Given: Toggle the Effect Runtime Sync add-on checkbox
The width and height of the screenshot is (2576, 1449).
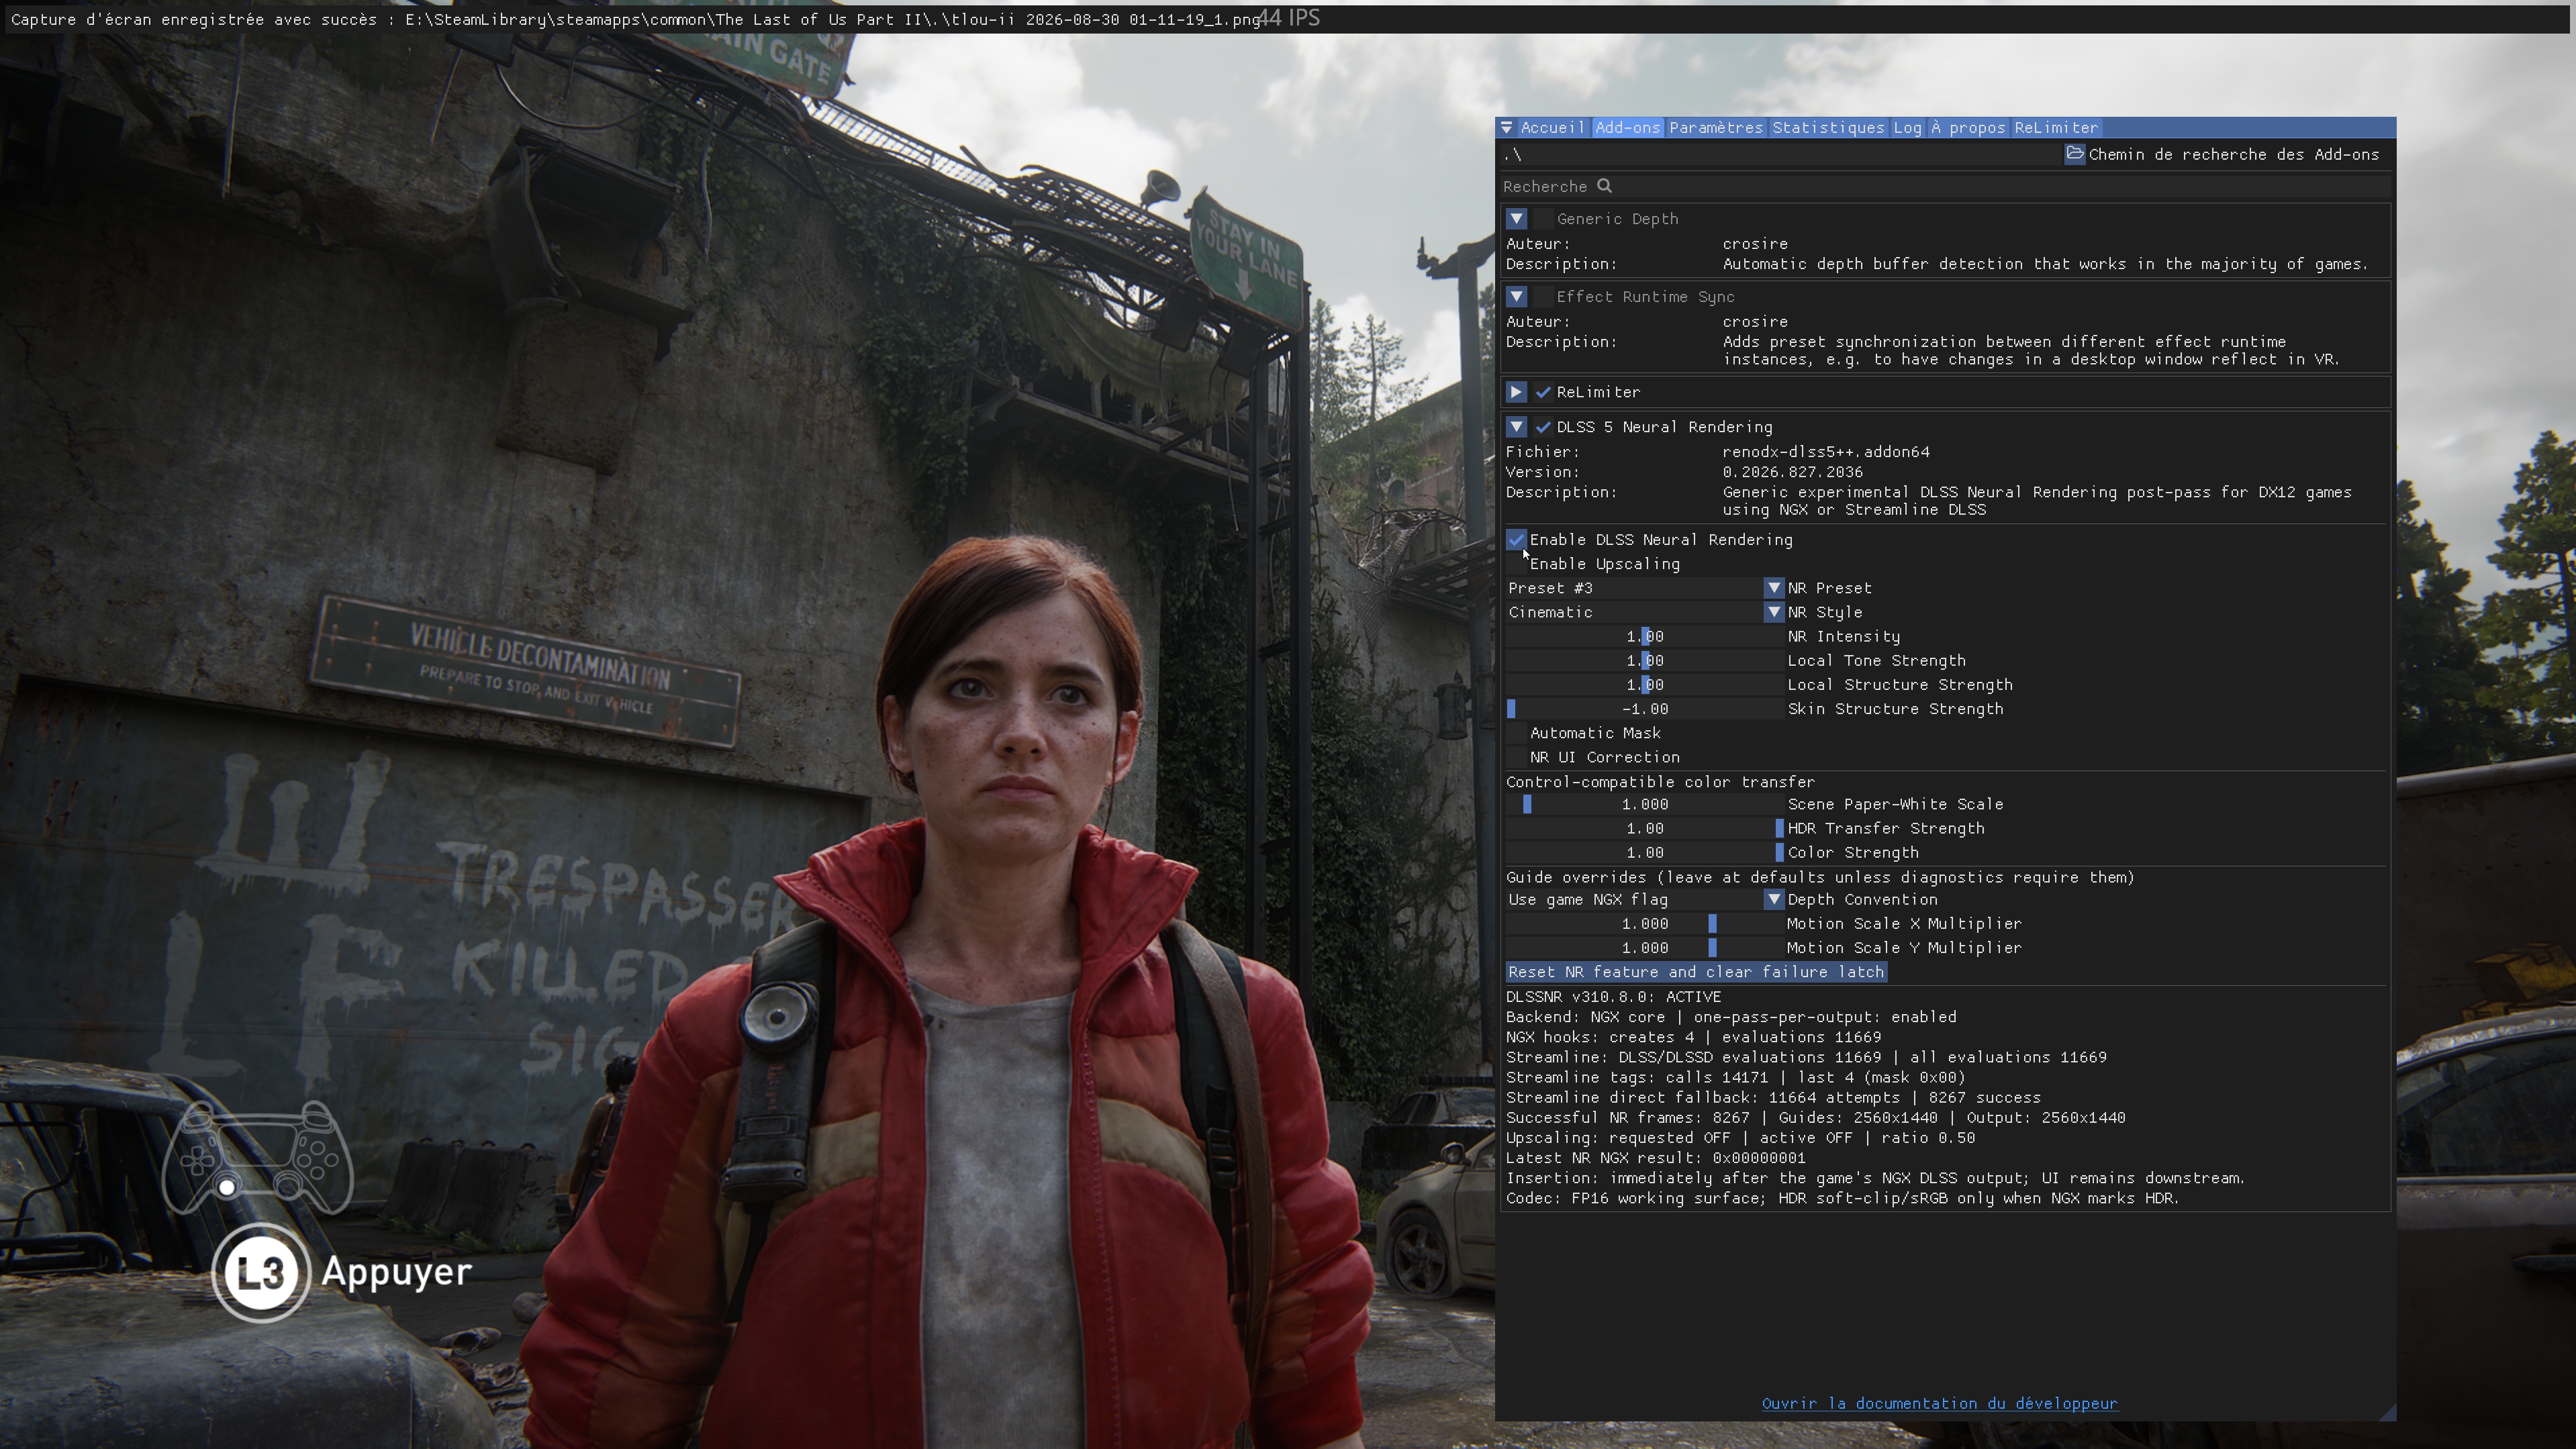Looking at the screenshot, I should pyautogui.click(x=1543, y=297).
